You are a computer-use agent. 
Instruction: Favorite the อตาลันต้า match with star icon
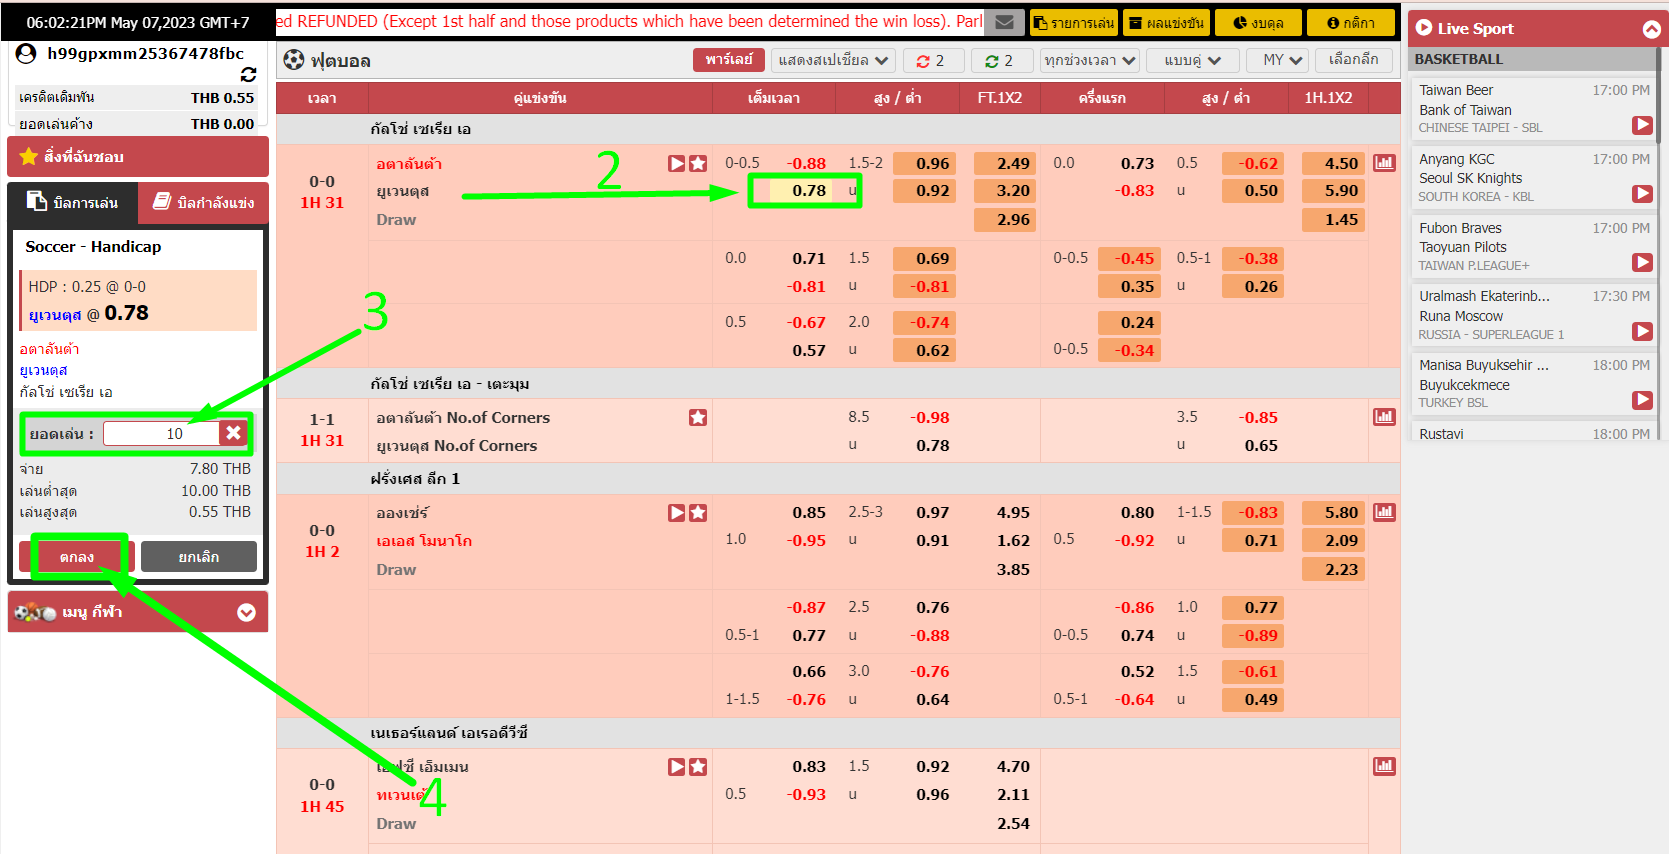click(698, 163)
